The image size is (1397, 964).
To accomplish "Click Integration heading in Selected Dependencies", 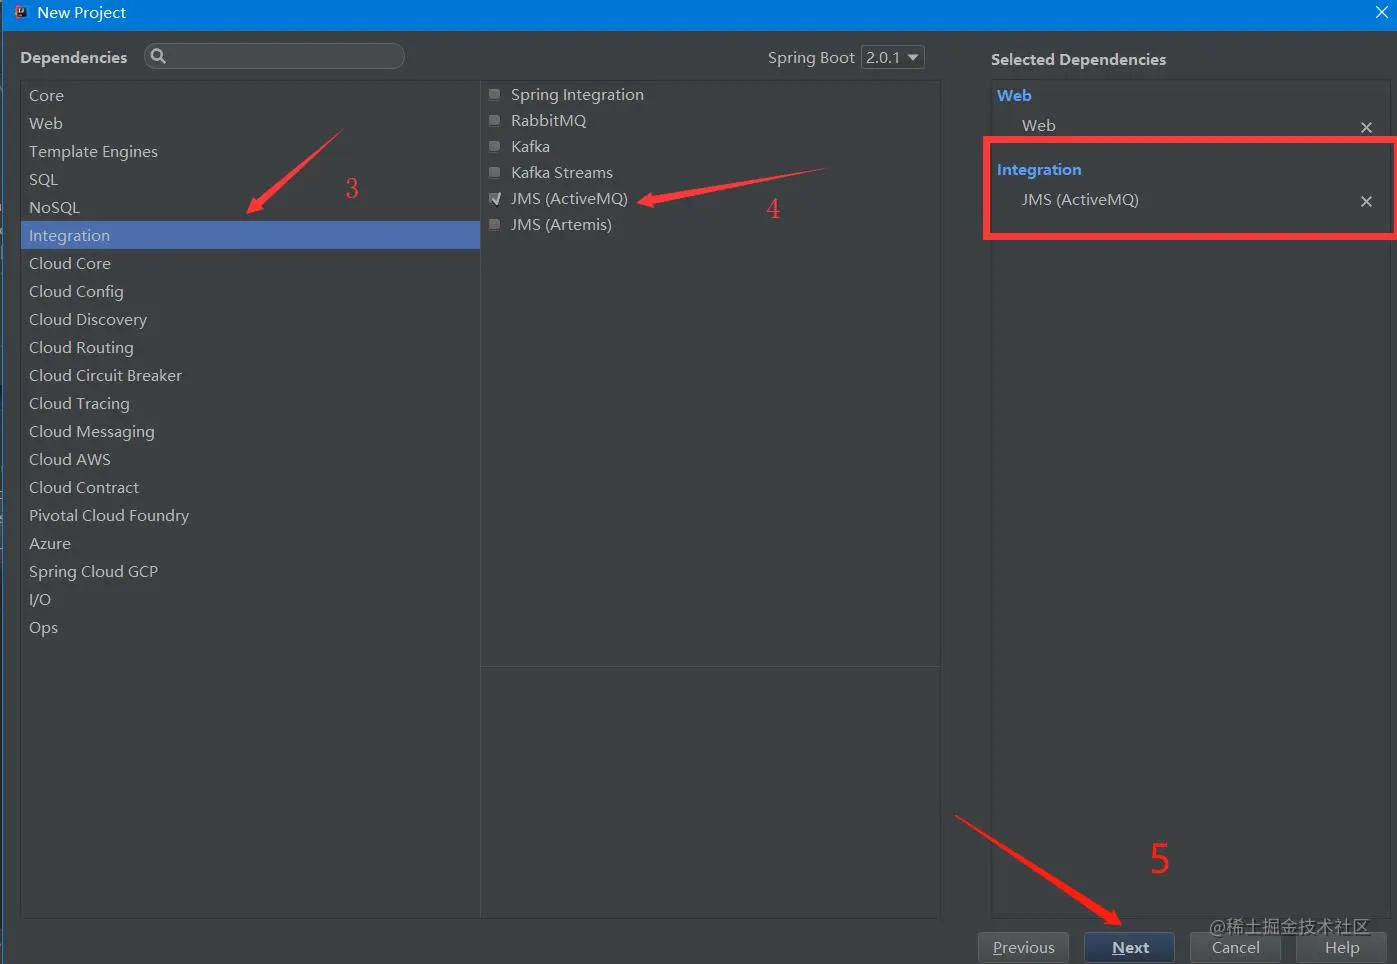I will [x=1039, y=169].
